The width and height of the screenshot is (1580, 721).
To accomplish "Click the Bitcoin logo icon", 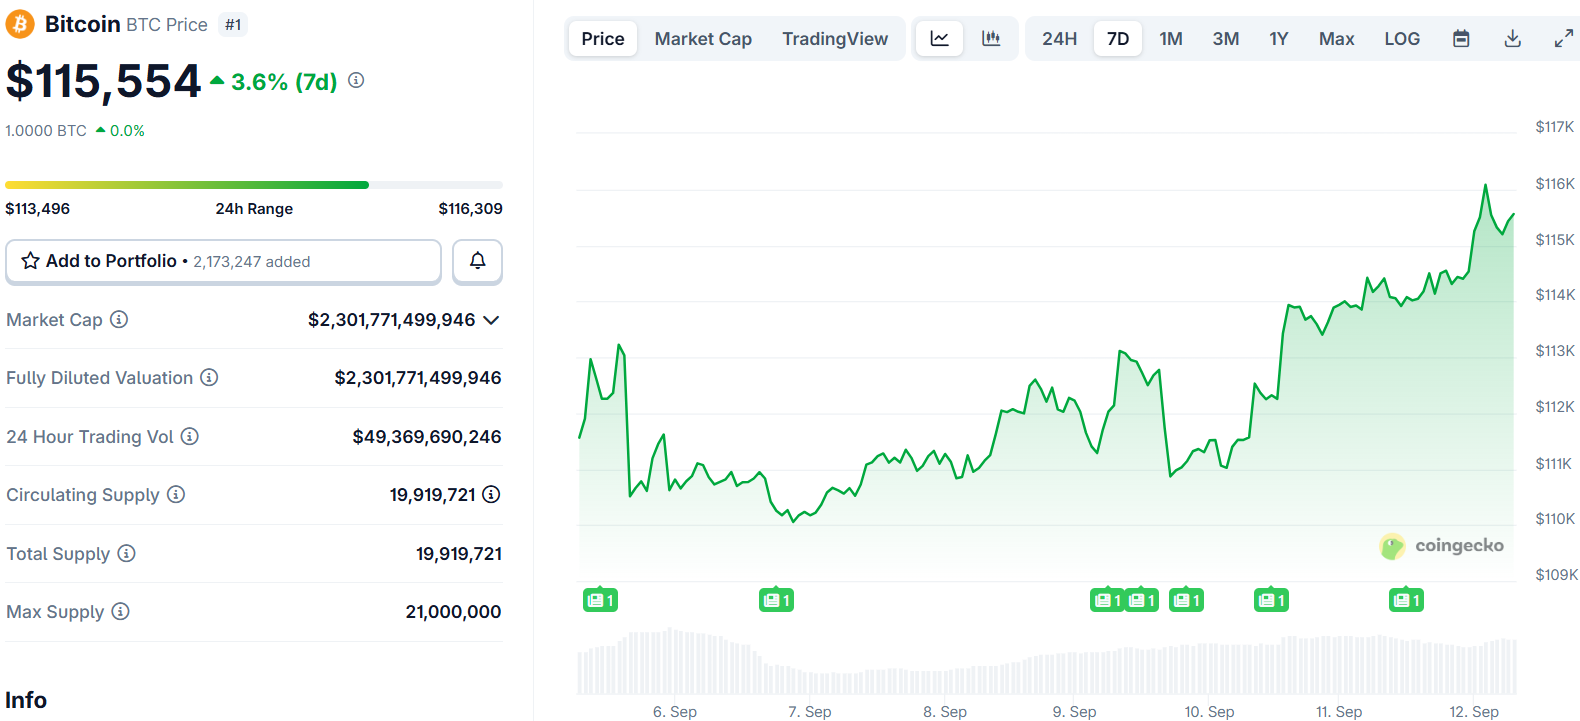I will click(x=20, y=24).
